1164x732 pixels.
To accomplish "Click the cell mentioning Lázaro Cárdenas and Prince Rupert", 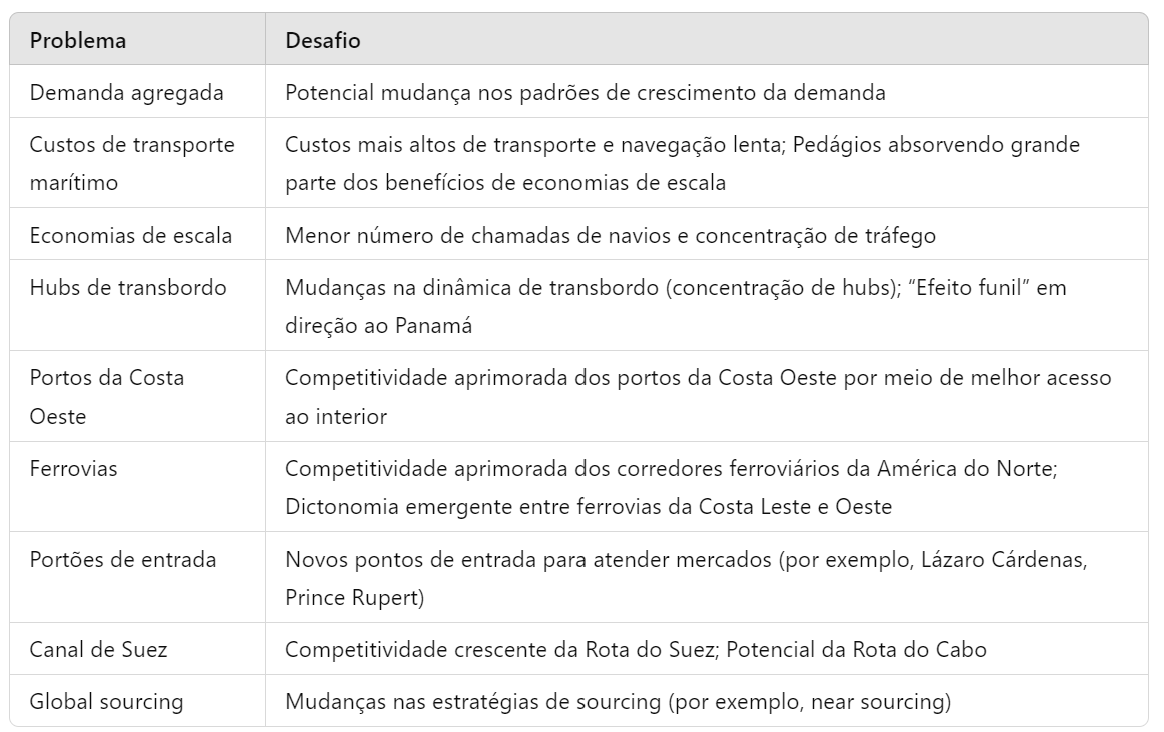I will coord(686,578).
